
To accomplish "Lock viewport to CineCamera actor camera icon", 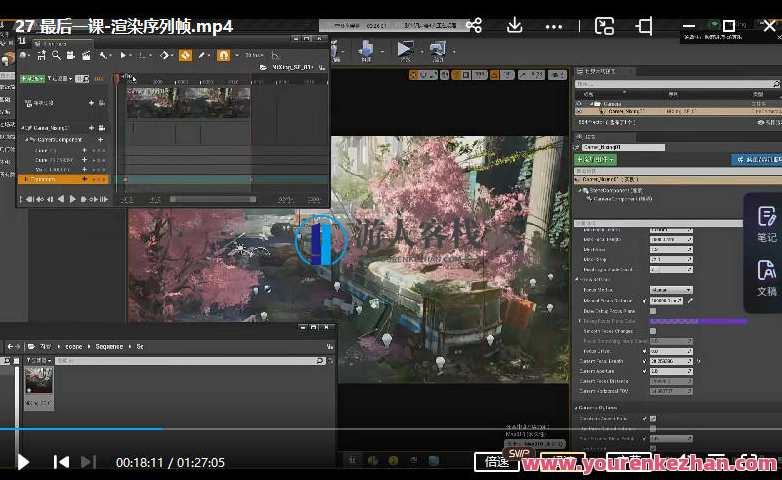I will point(102,128).
